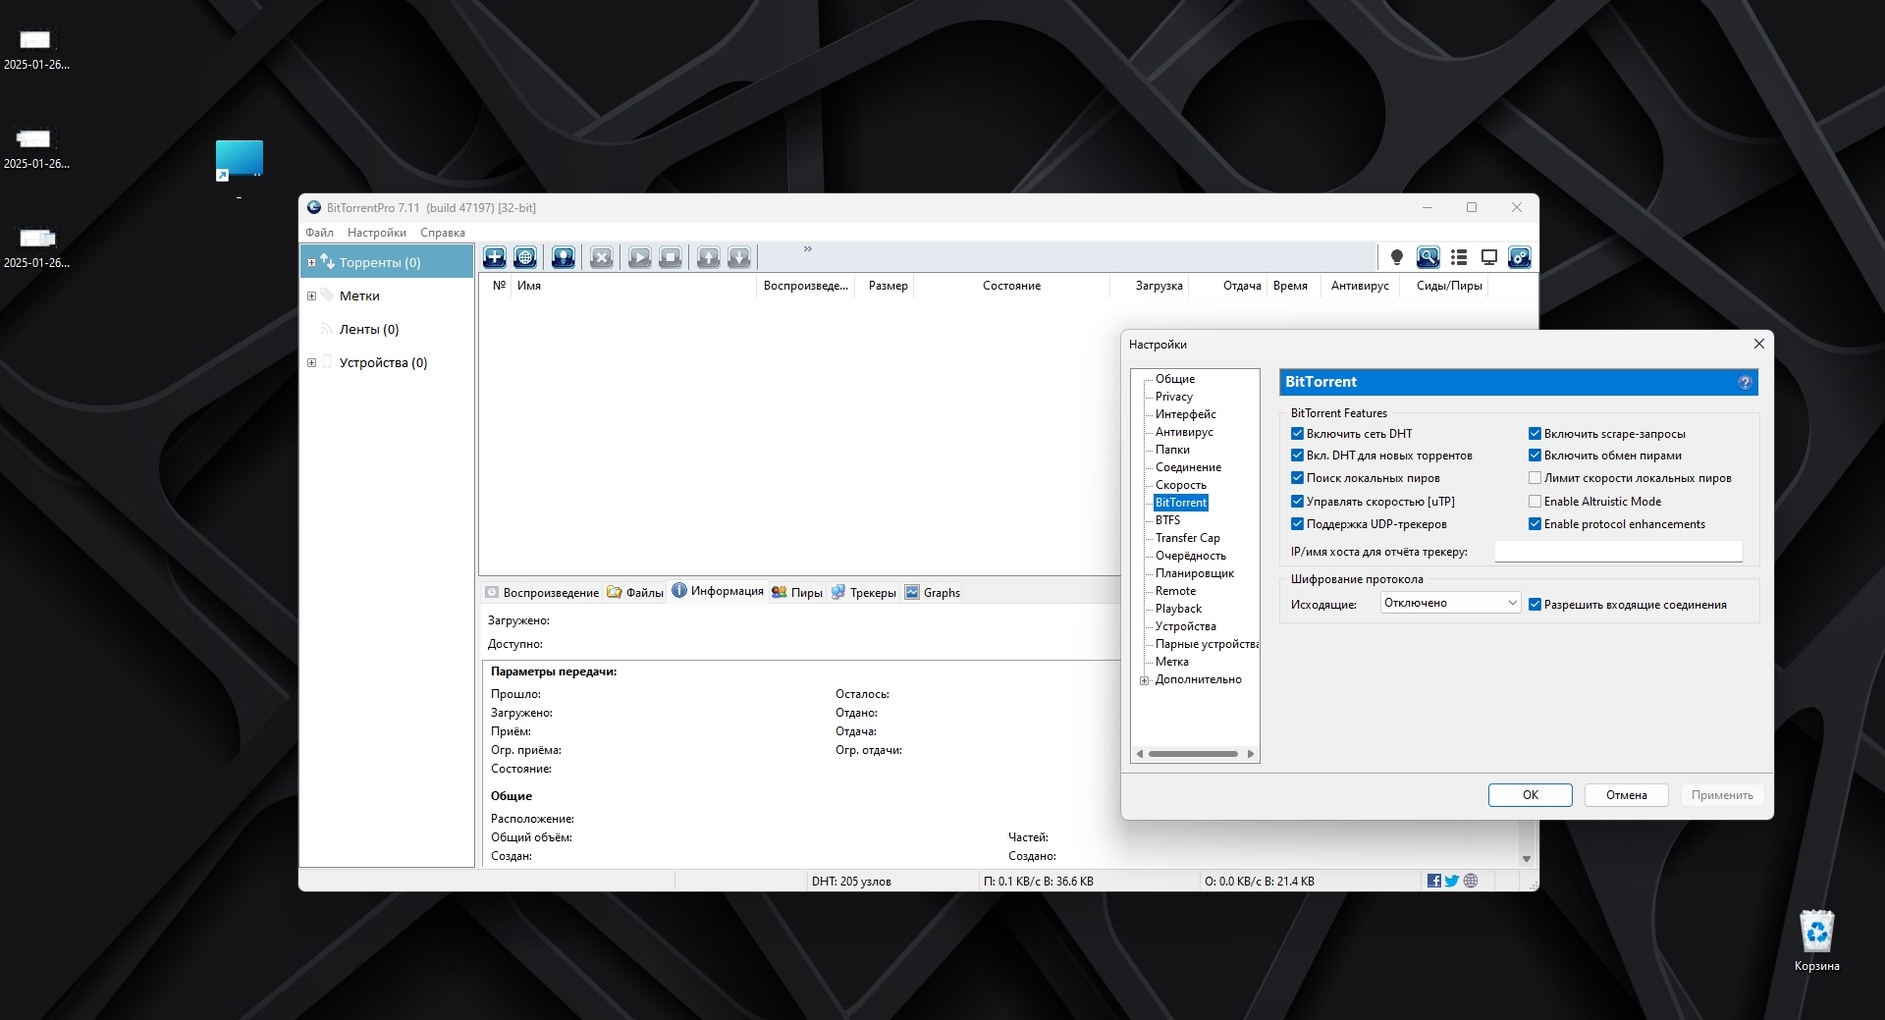Open the 'Исходящие' encryption dropdown
The height and width of the screenshot is (1020, 1885).
(x=1451, y=603)
